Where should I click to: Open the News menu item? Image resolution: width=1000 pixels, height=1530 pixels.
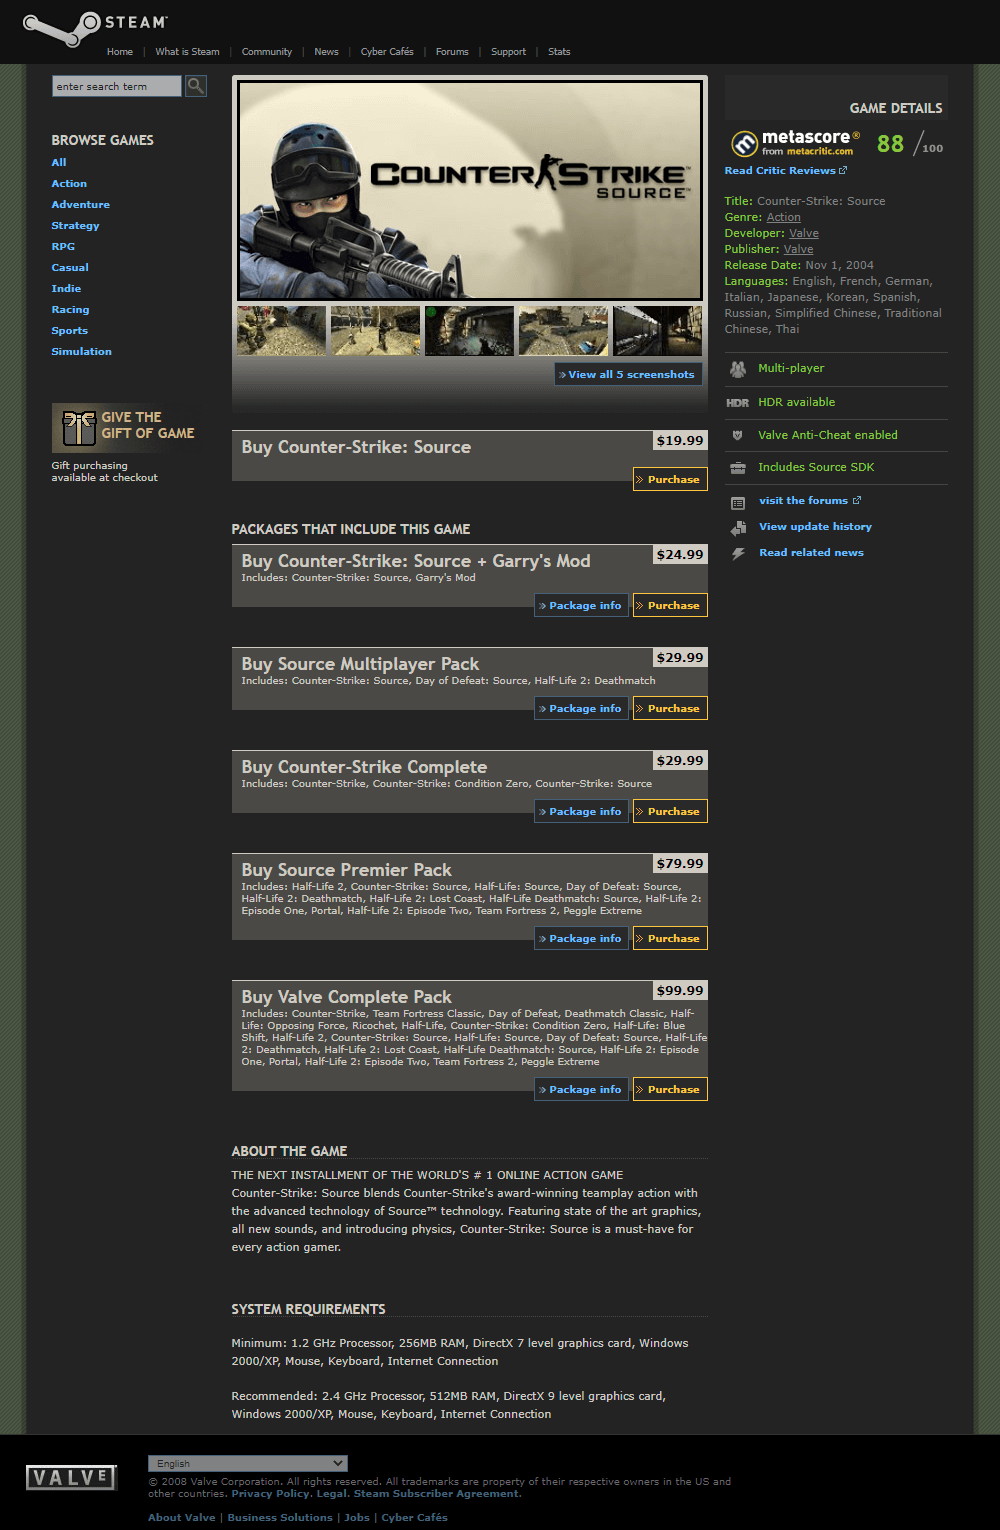(326, 52)
